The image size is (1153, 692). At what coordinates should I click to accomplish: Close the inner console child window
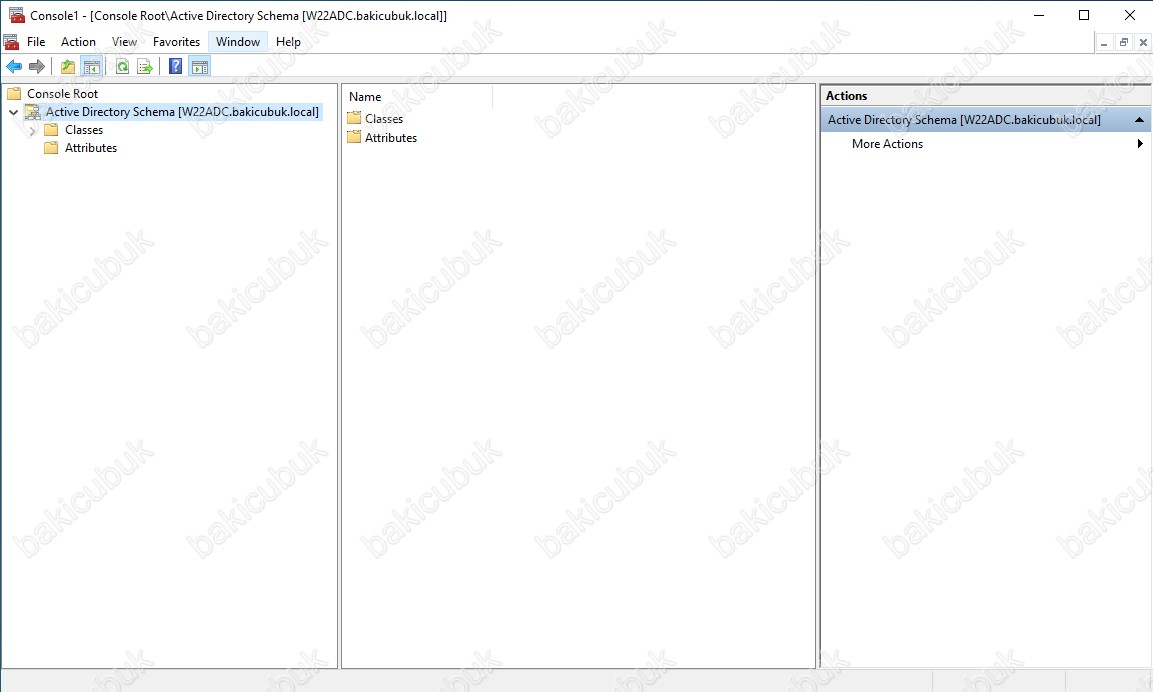(x=1143, y=43)
